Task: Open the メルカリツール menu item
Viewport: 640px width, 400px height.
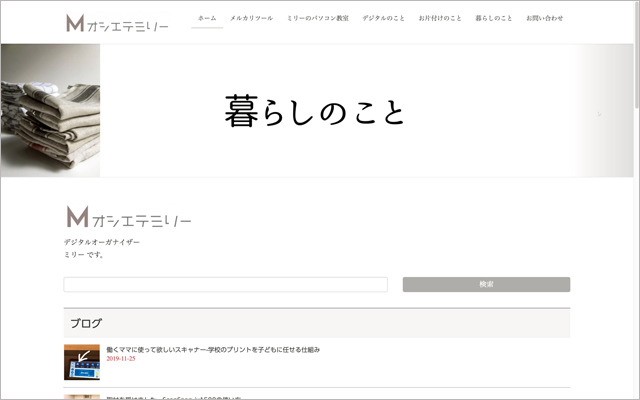Action: pyautogui.click(x=251, y=18)
